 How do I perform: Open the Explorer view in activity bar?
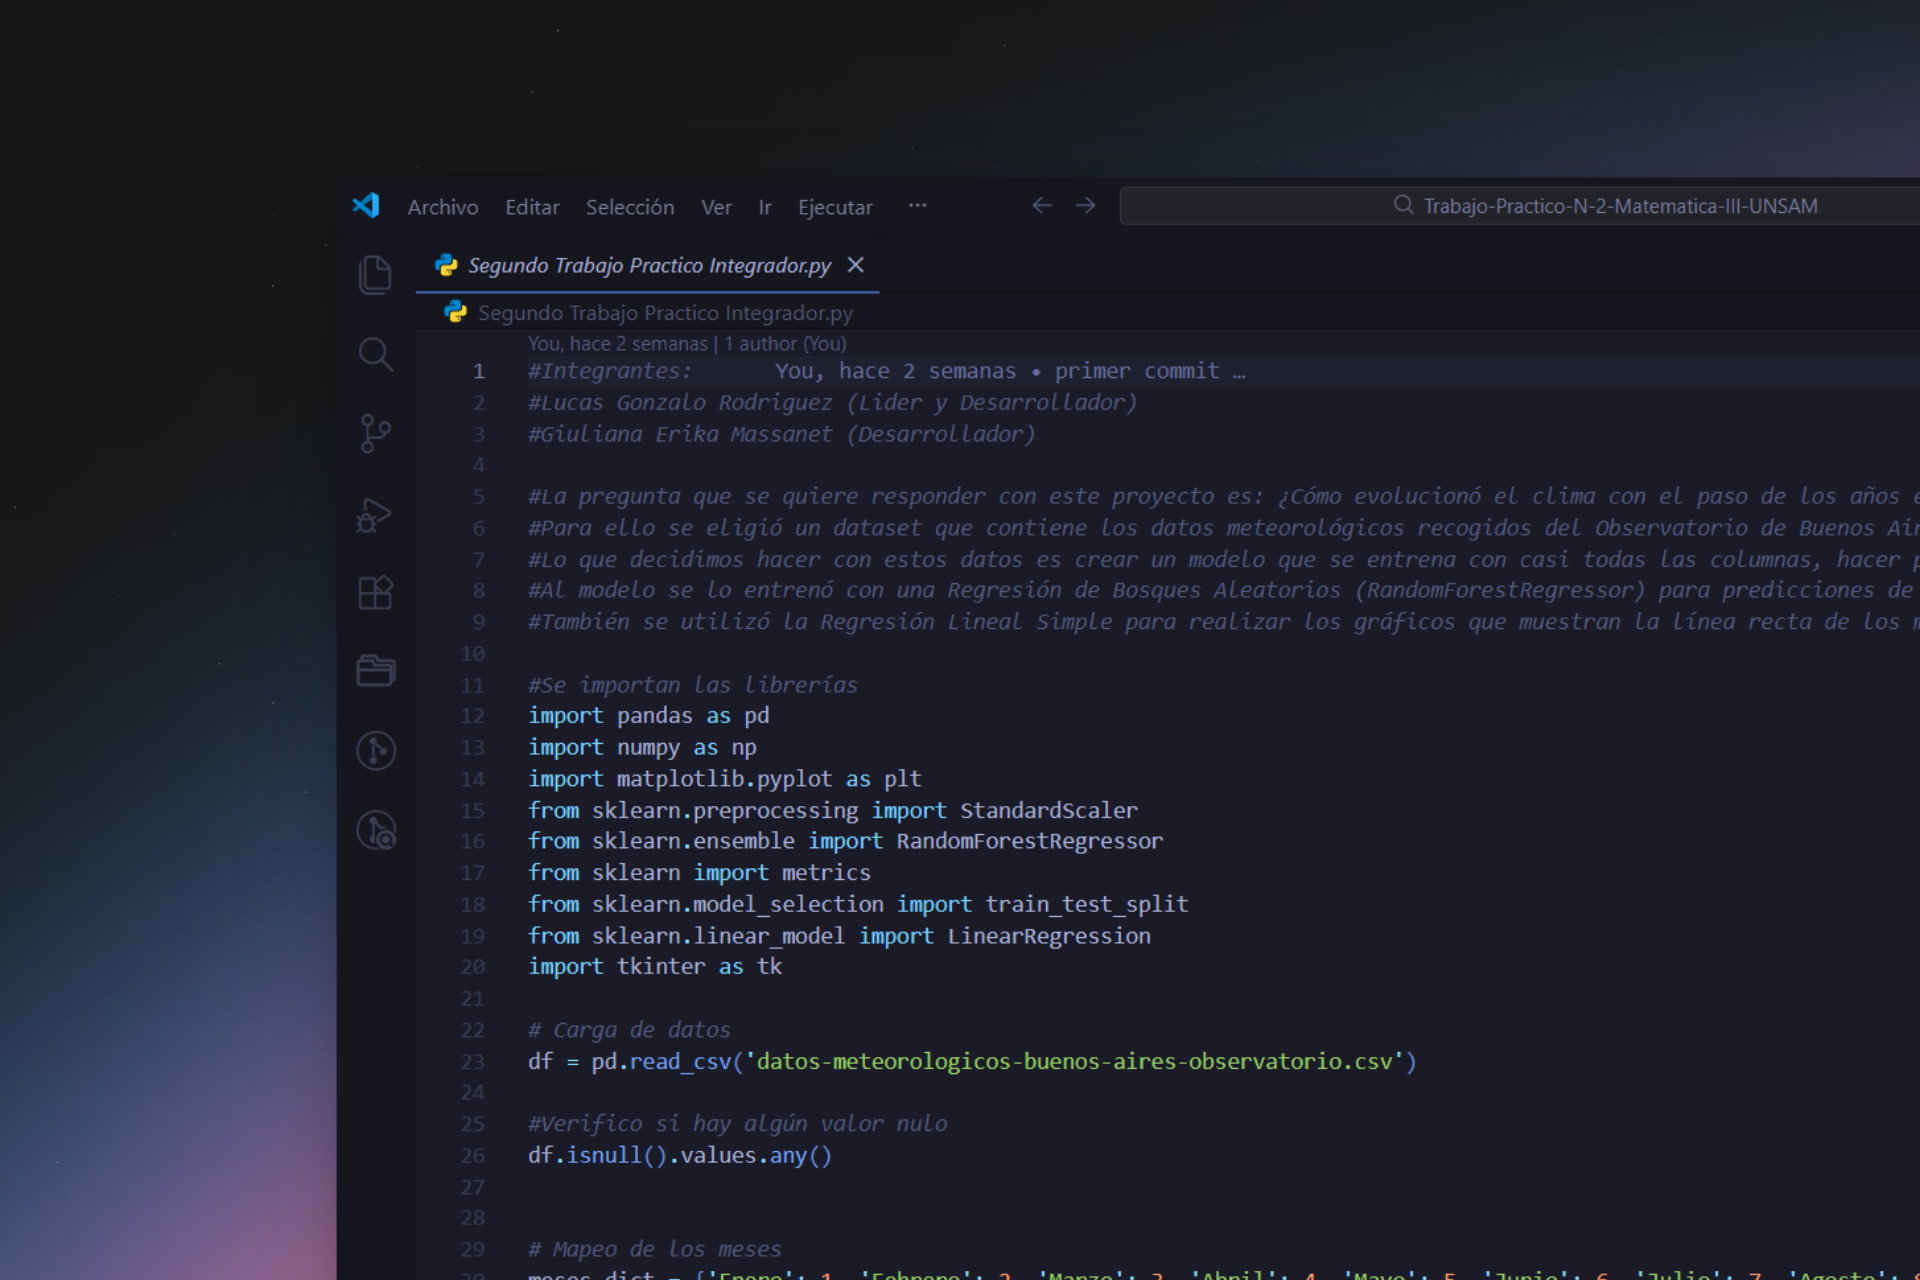point(375,275)
